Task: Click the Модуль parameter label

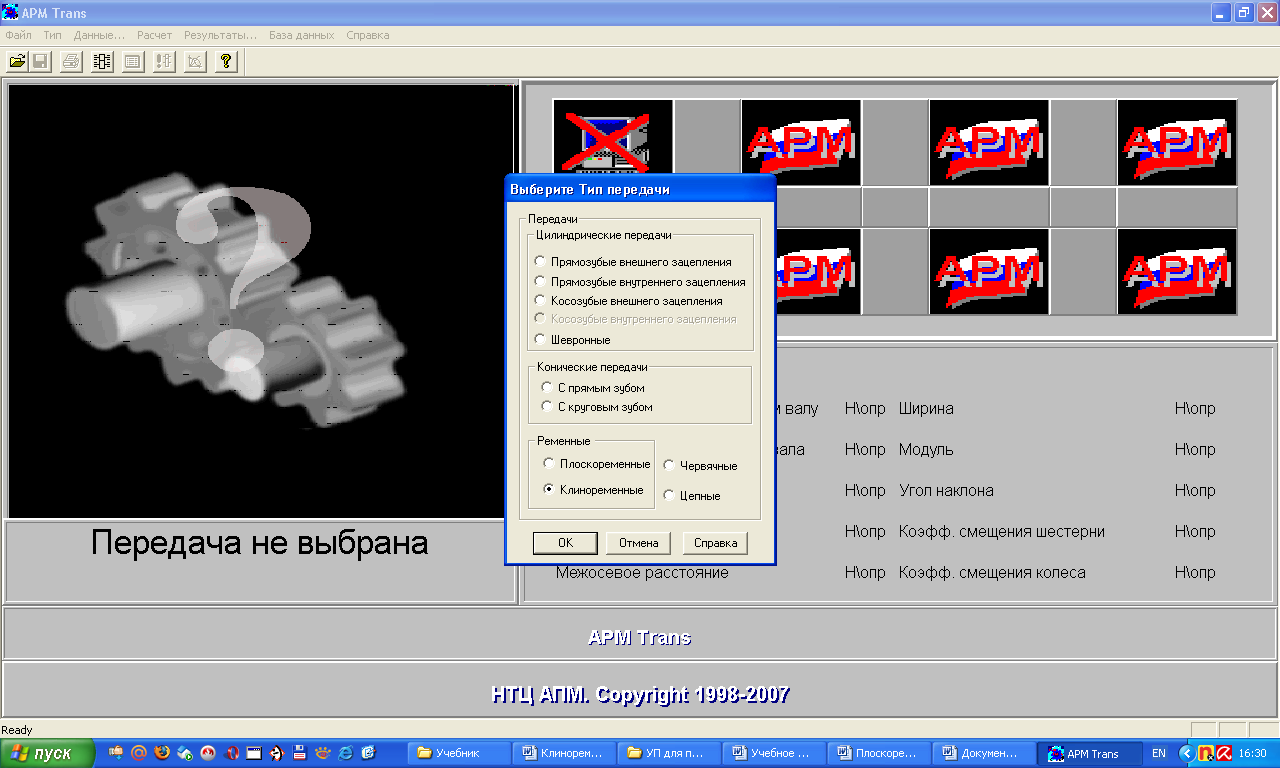Action: [926, 450]
